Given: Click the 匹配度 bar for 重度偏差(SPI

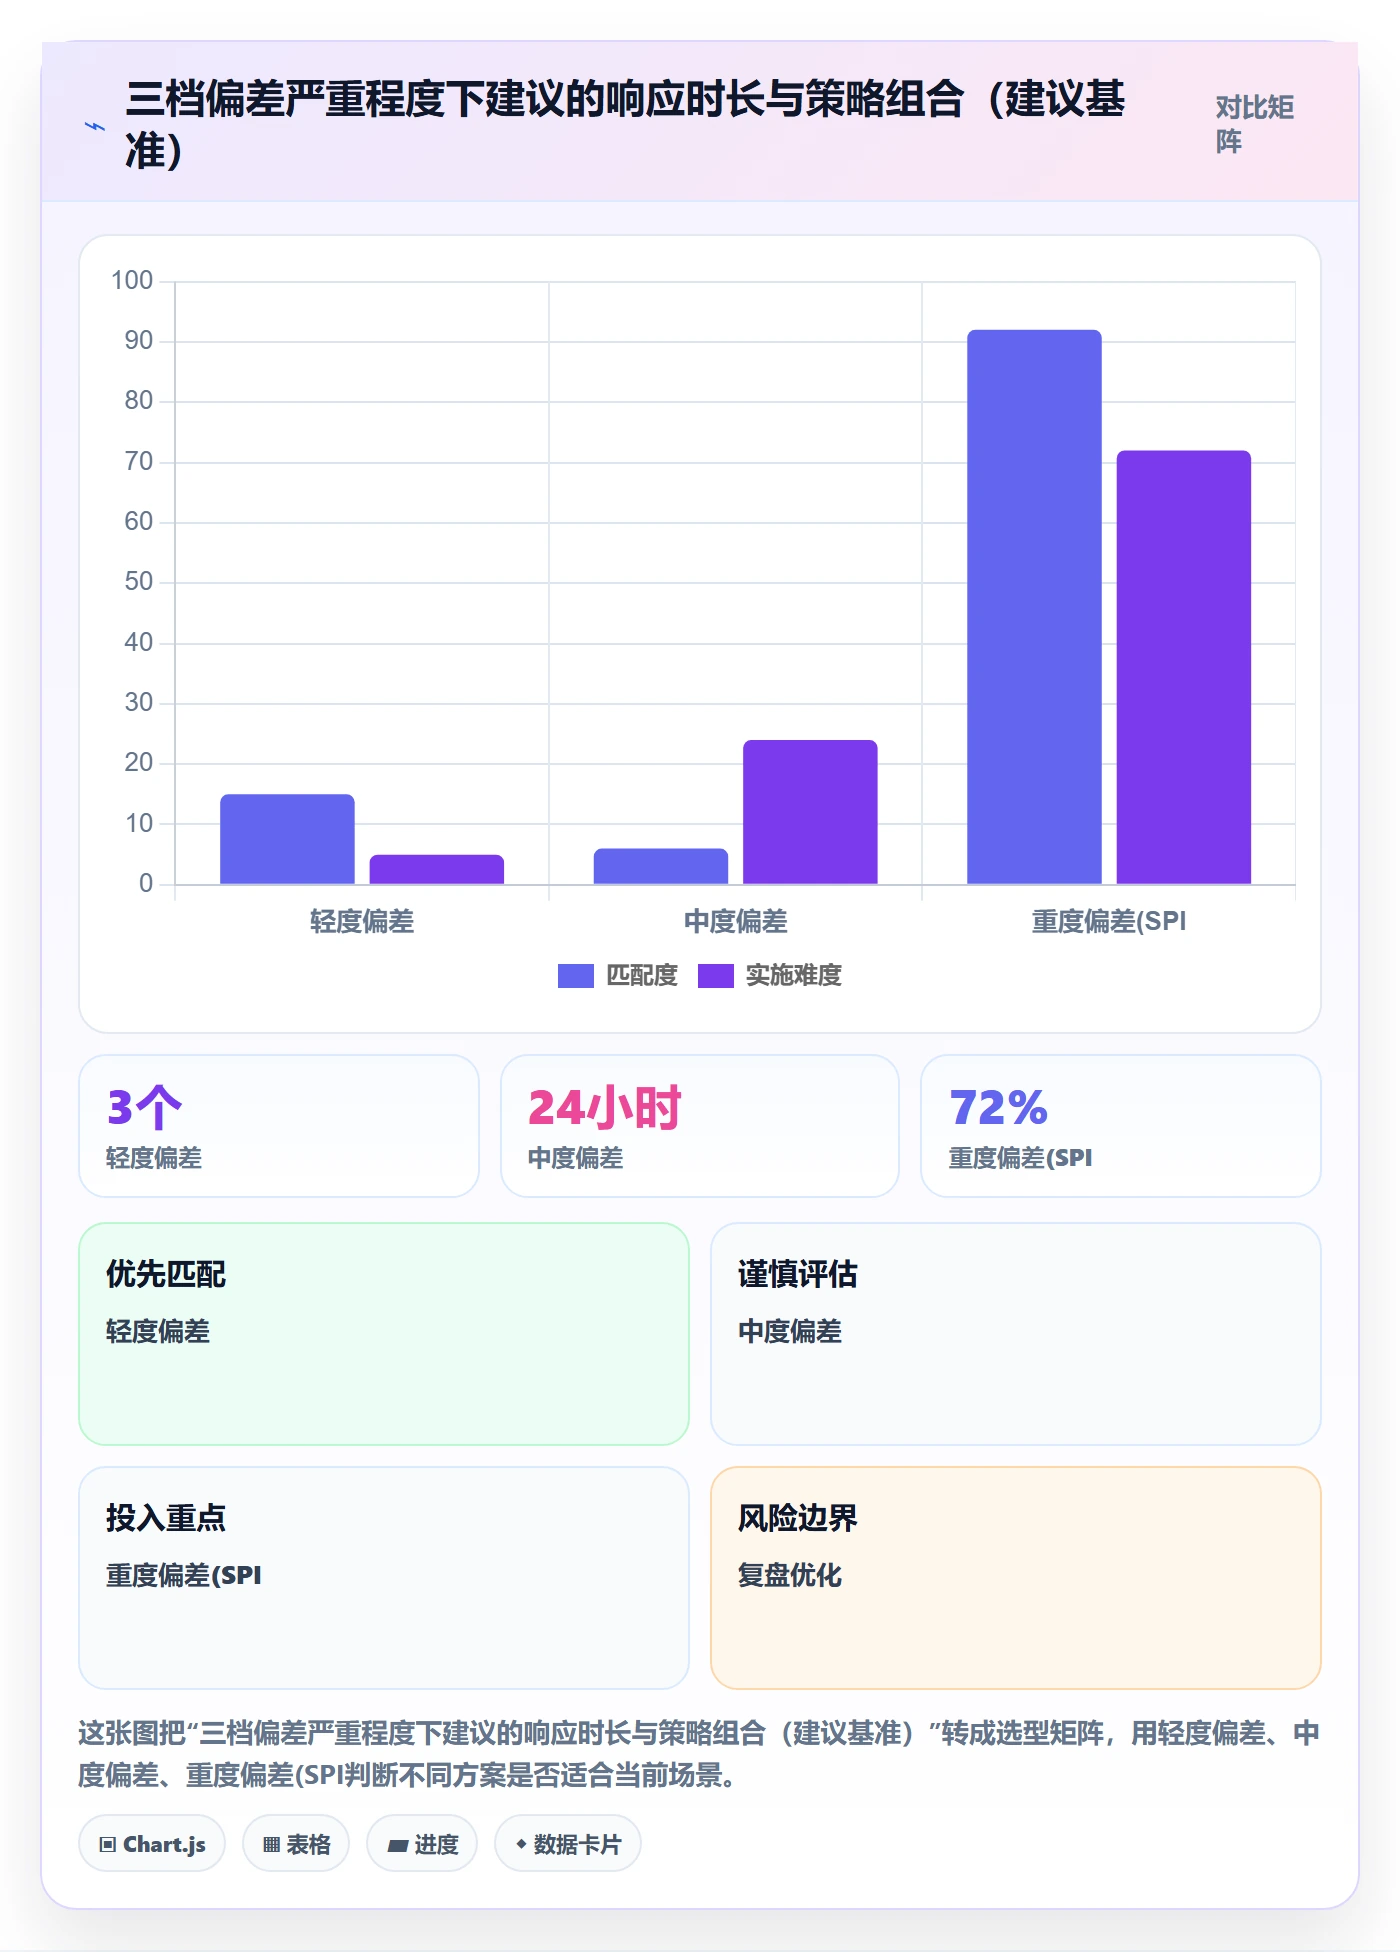Looking at the screenshot, I should click(x=1034, y=607).
